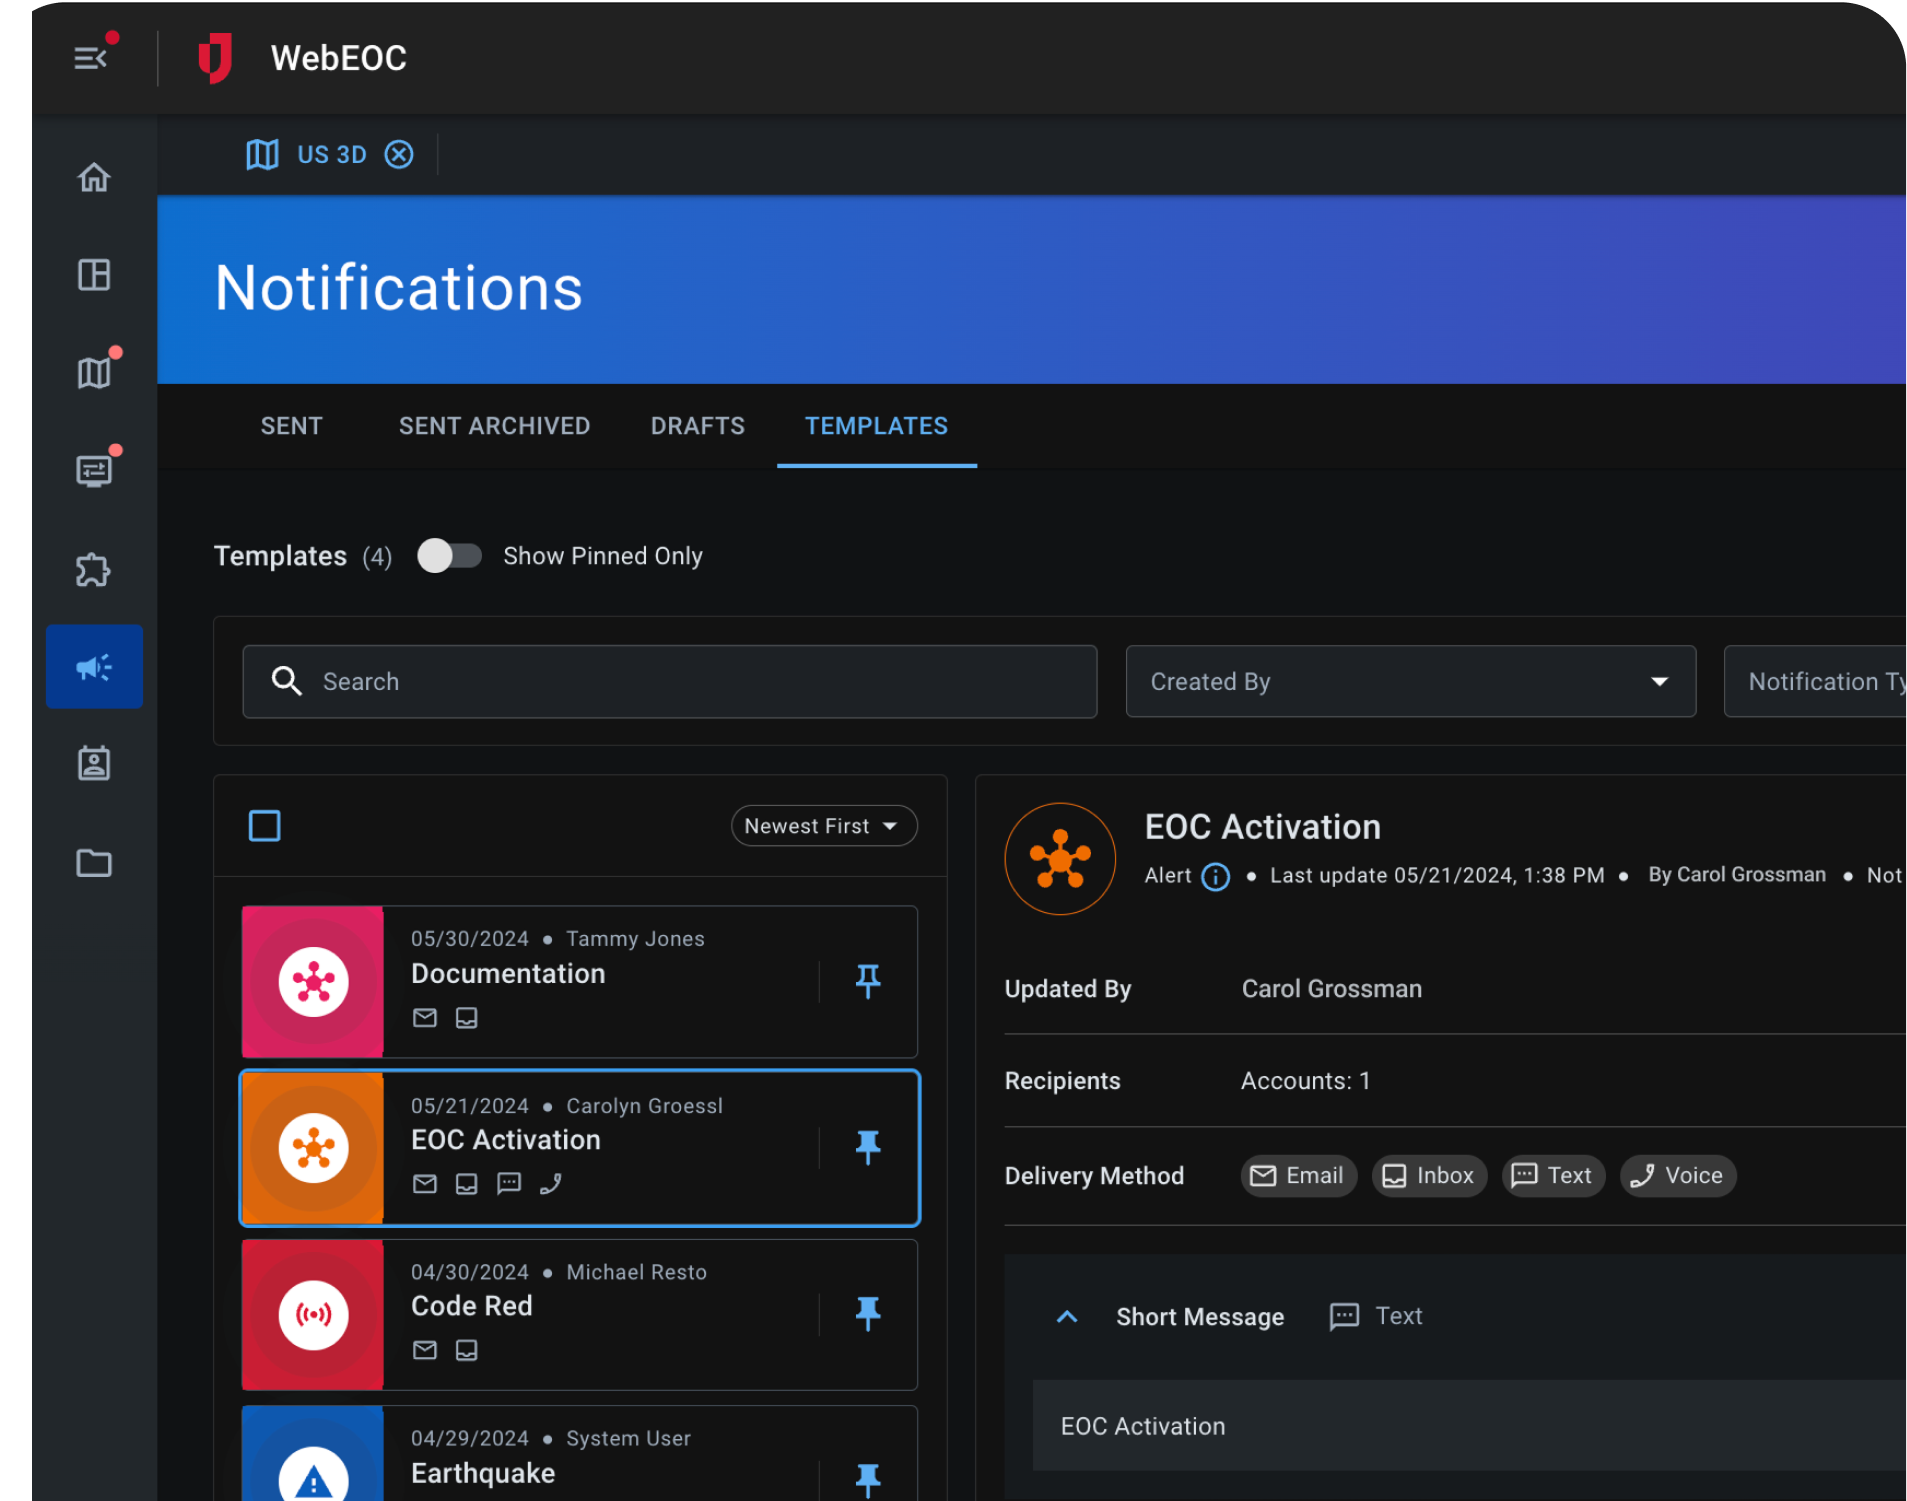Click the Voice delivery method chip
Viewport: 1907px width, 1501px height.
1677,1176
